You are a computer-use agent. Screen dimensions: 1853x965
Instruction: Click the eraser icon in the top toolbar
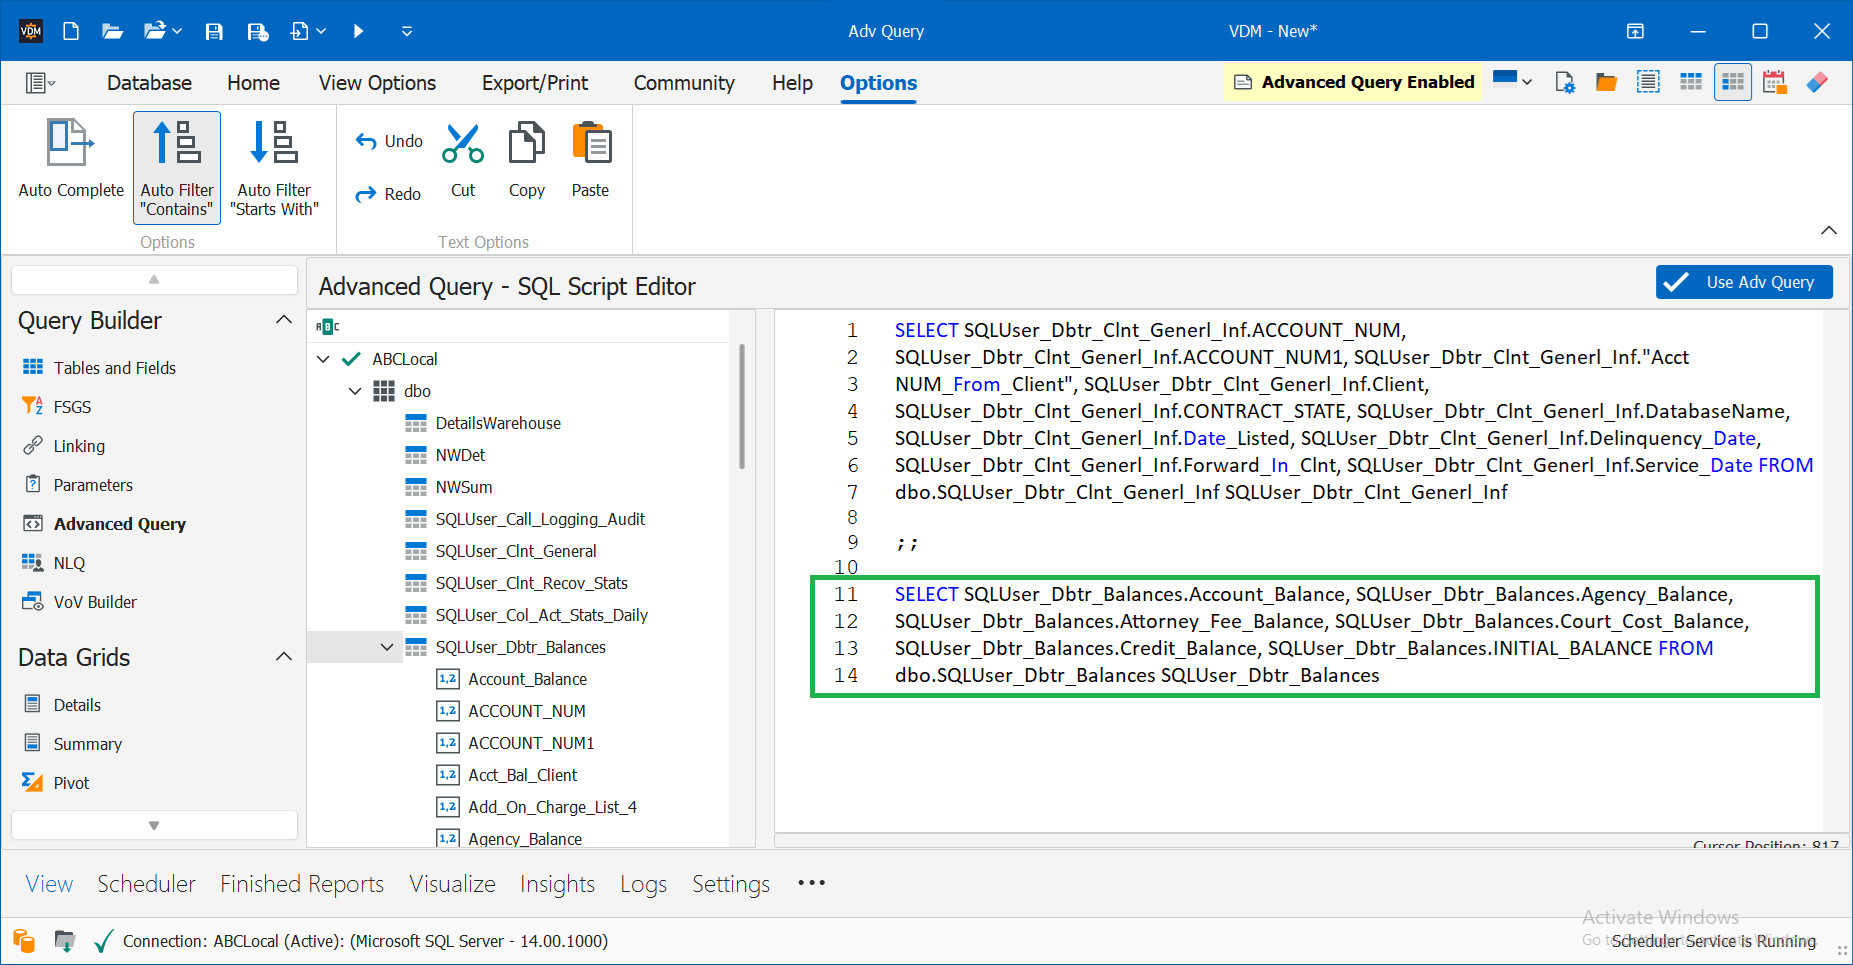[x=1818, y=81]
